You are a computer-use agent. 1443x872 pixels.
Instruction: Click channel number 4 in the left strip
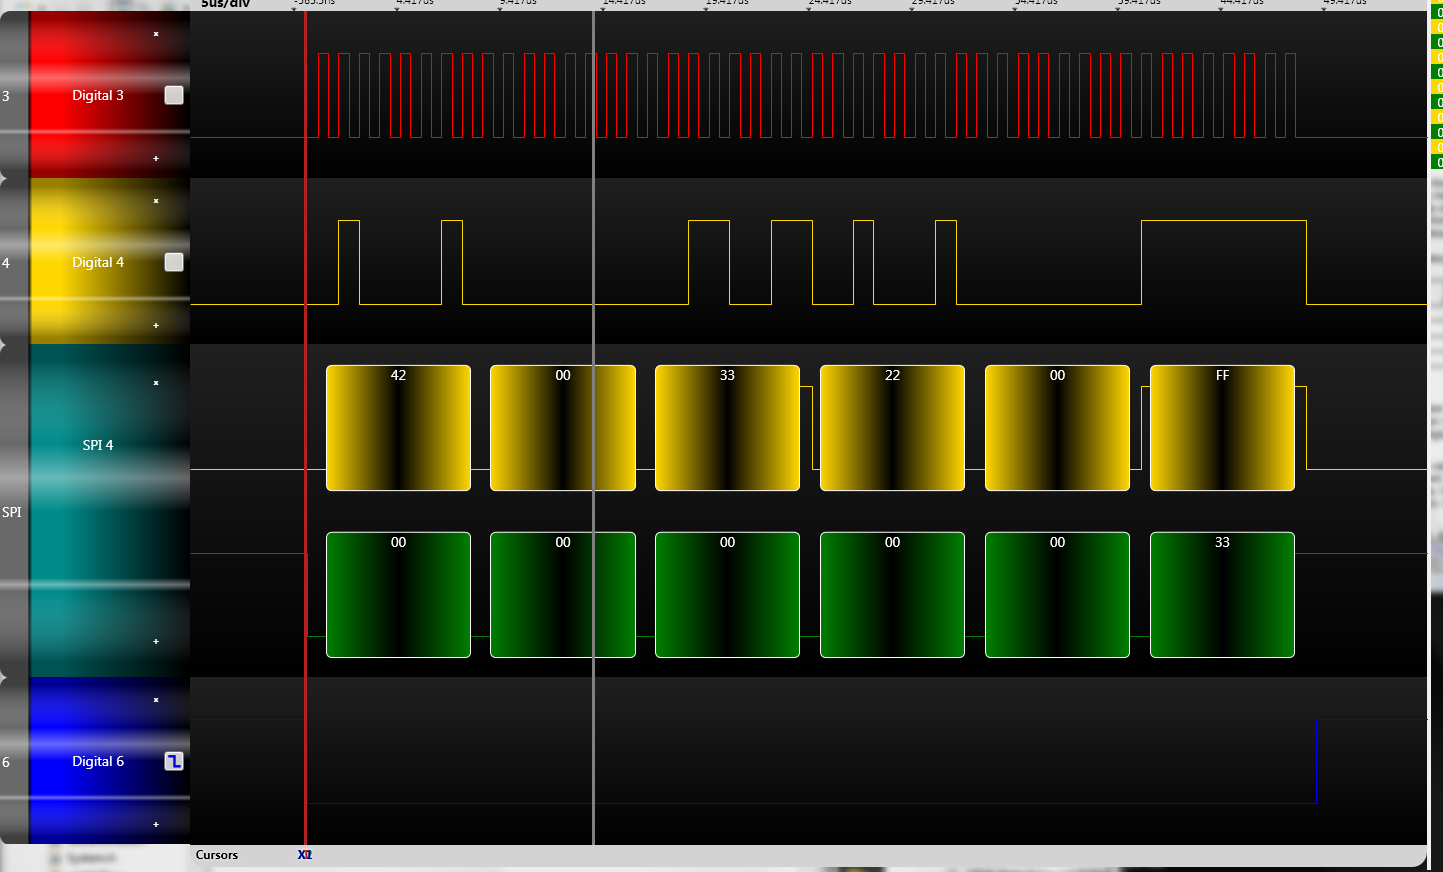6,263
